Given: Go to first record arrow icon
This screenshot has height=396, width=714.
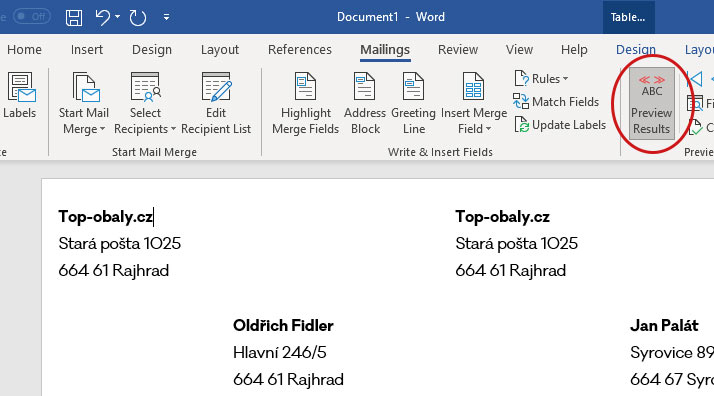Looking at the screenshot, I should pyautogui.click(x=694, y=79).
